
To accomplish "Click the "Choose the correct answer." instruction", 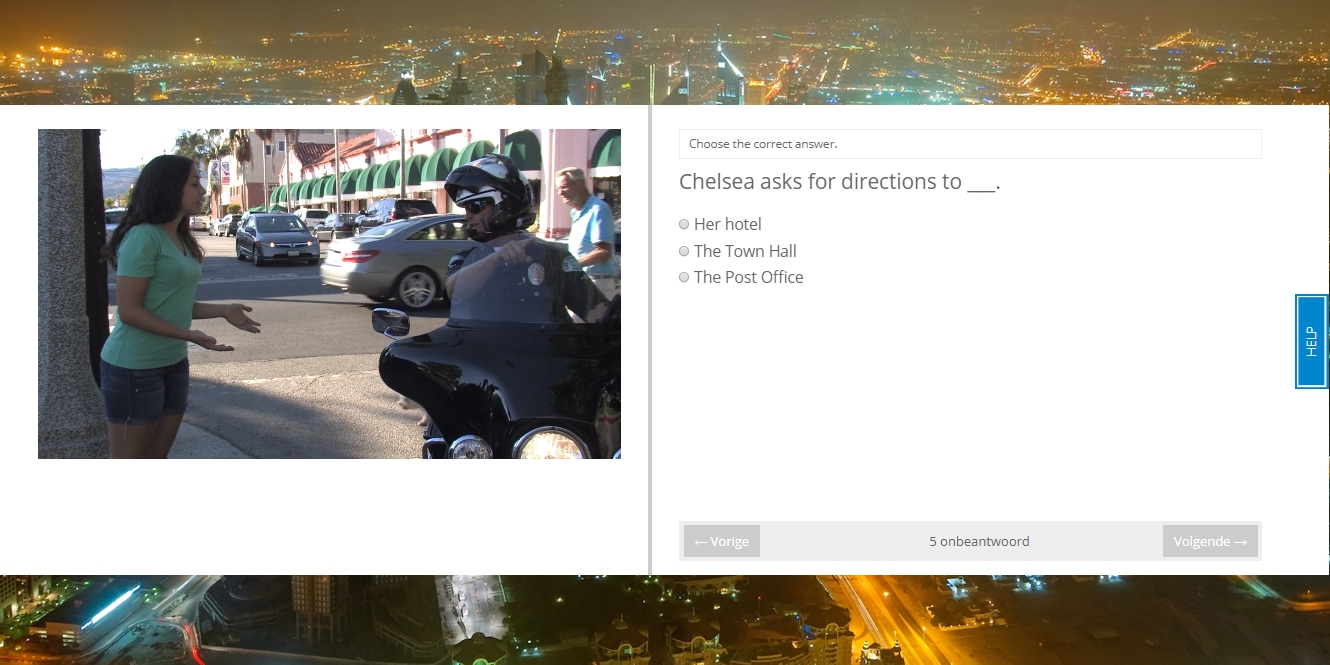I will pos(763,144).
